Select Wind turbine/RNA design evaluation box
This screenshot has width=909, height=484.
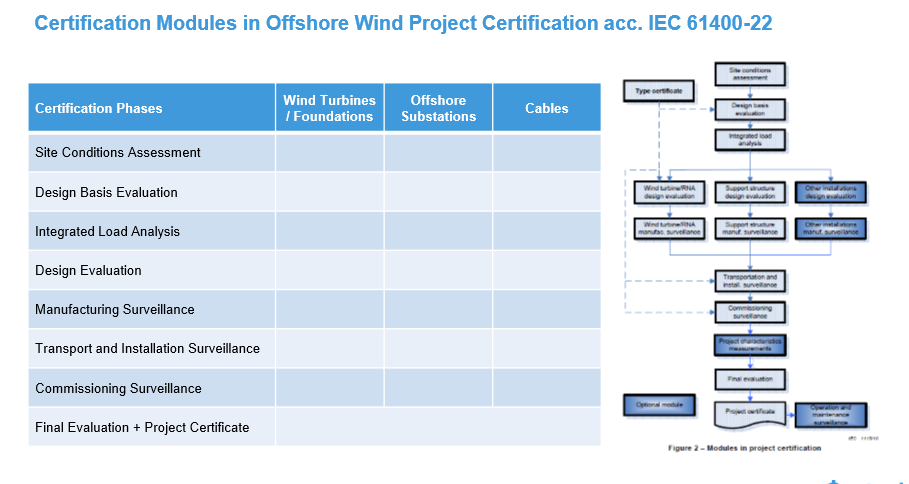(668, 192)
